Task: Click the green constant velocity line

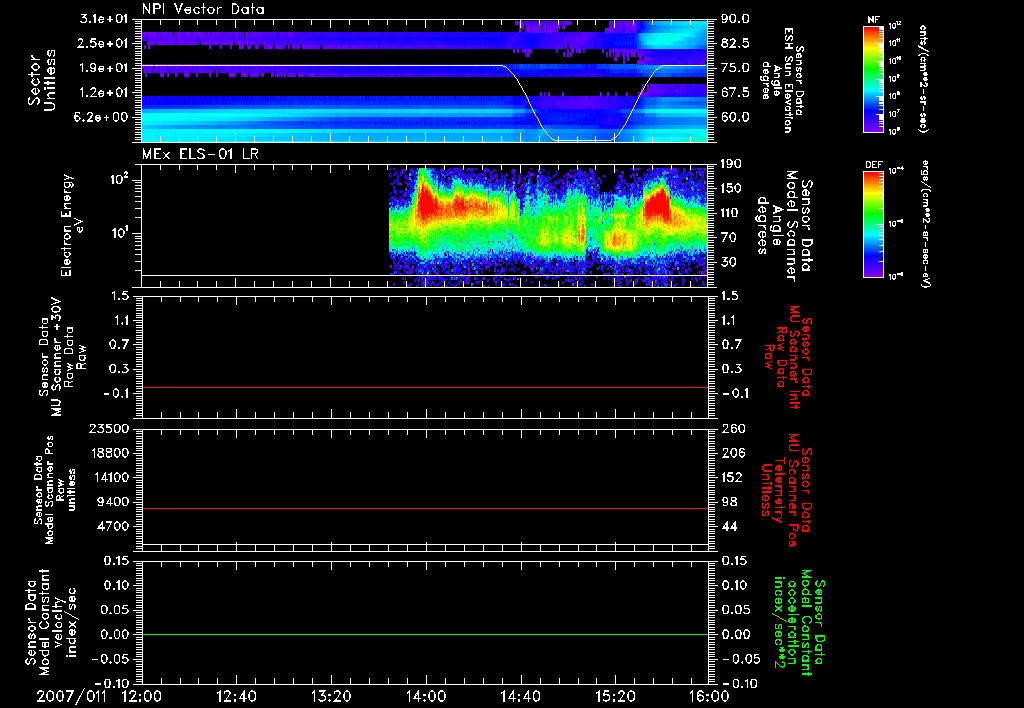Action: click(425, 635)
